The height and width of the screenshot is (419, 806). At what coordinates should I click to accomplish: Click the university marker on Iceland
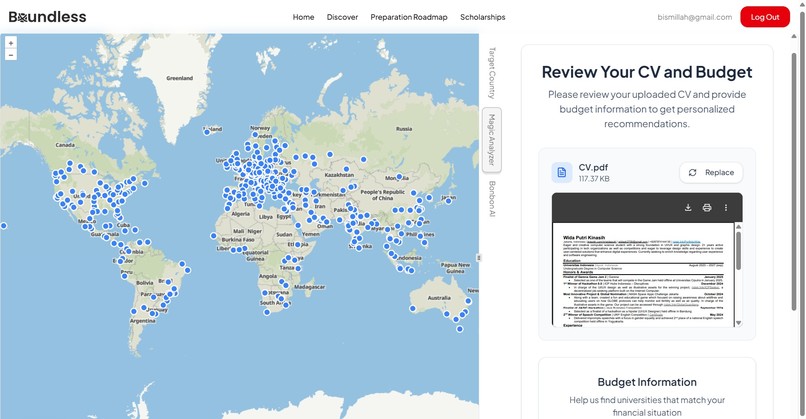click(x=207, y=132)
